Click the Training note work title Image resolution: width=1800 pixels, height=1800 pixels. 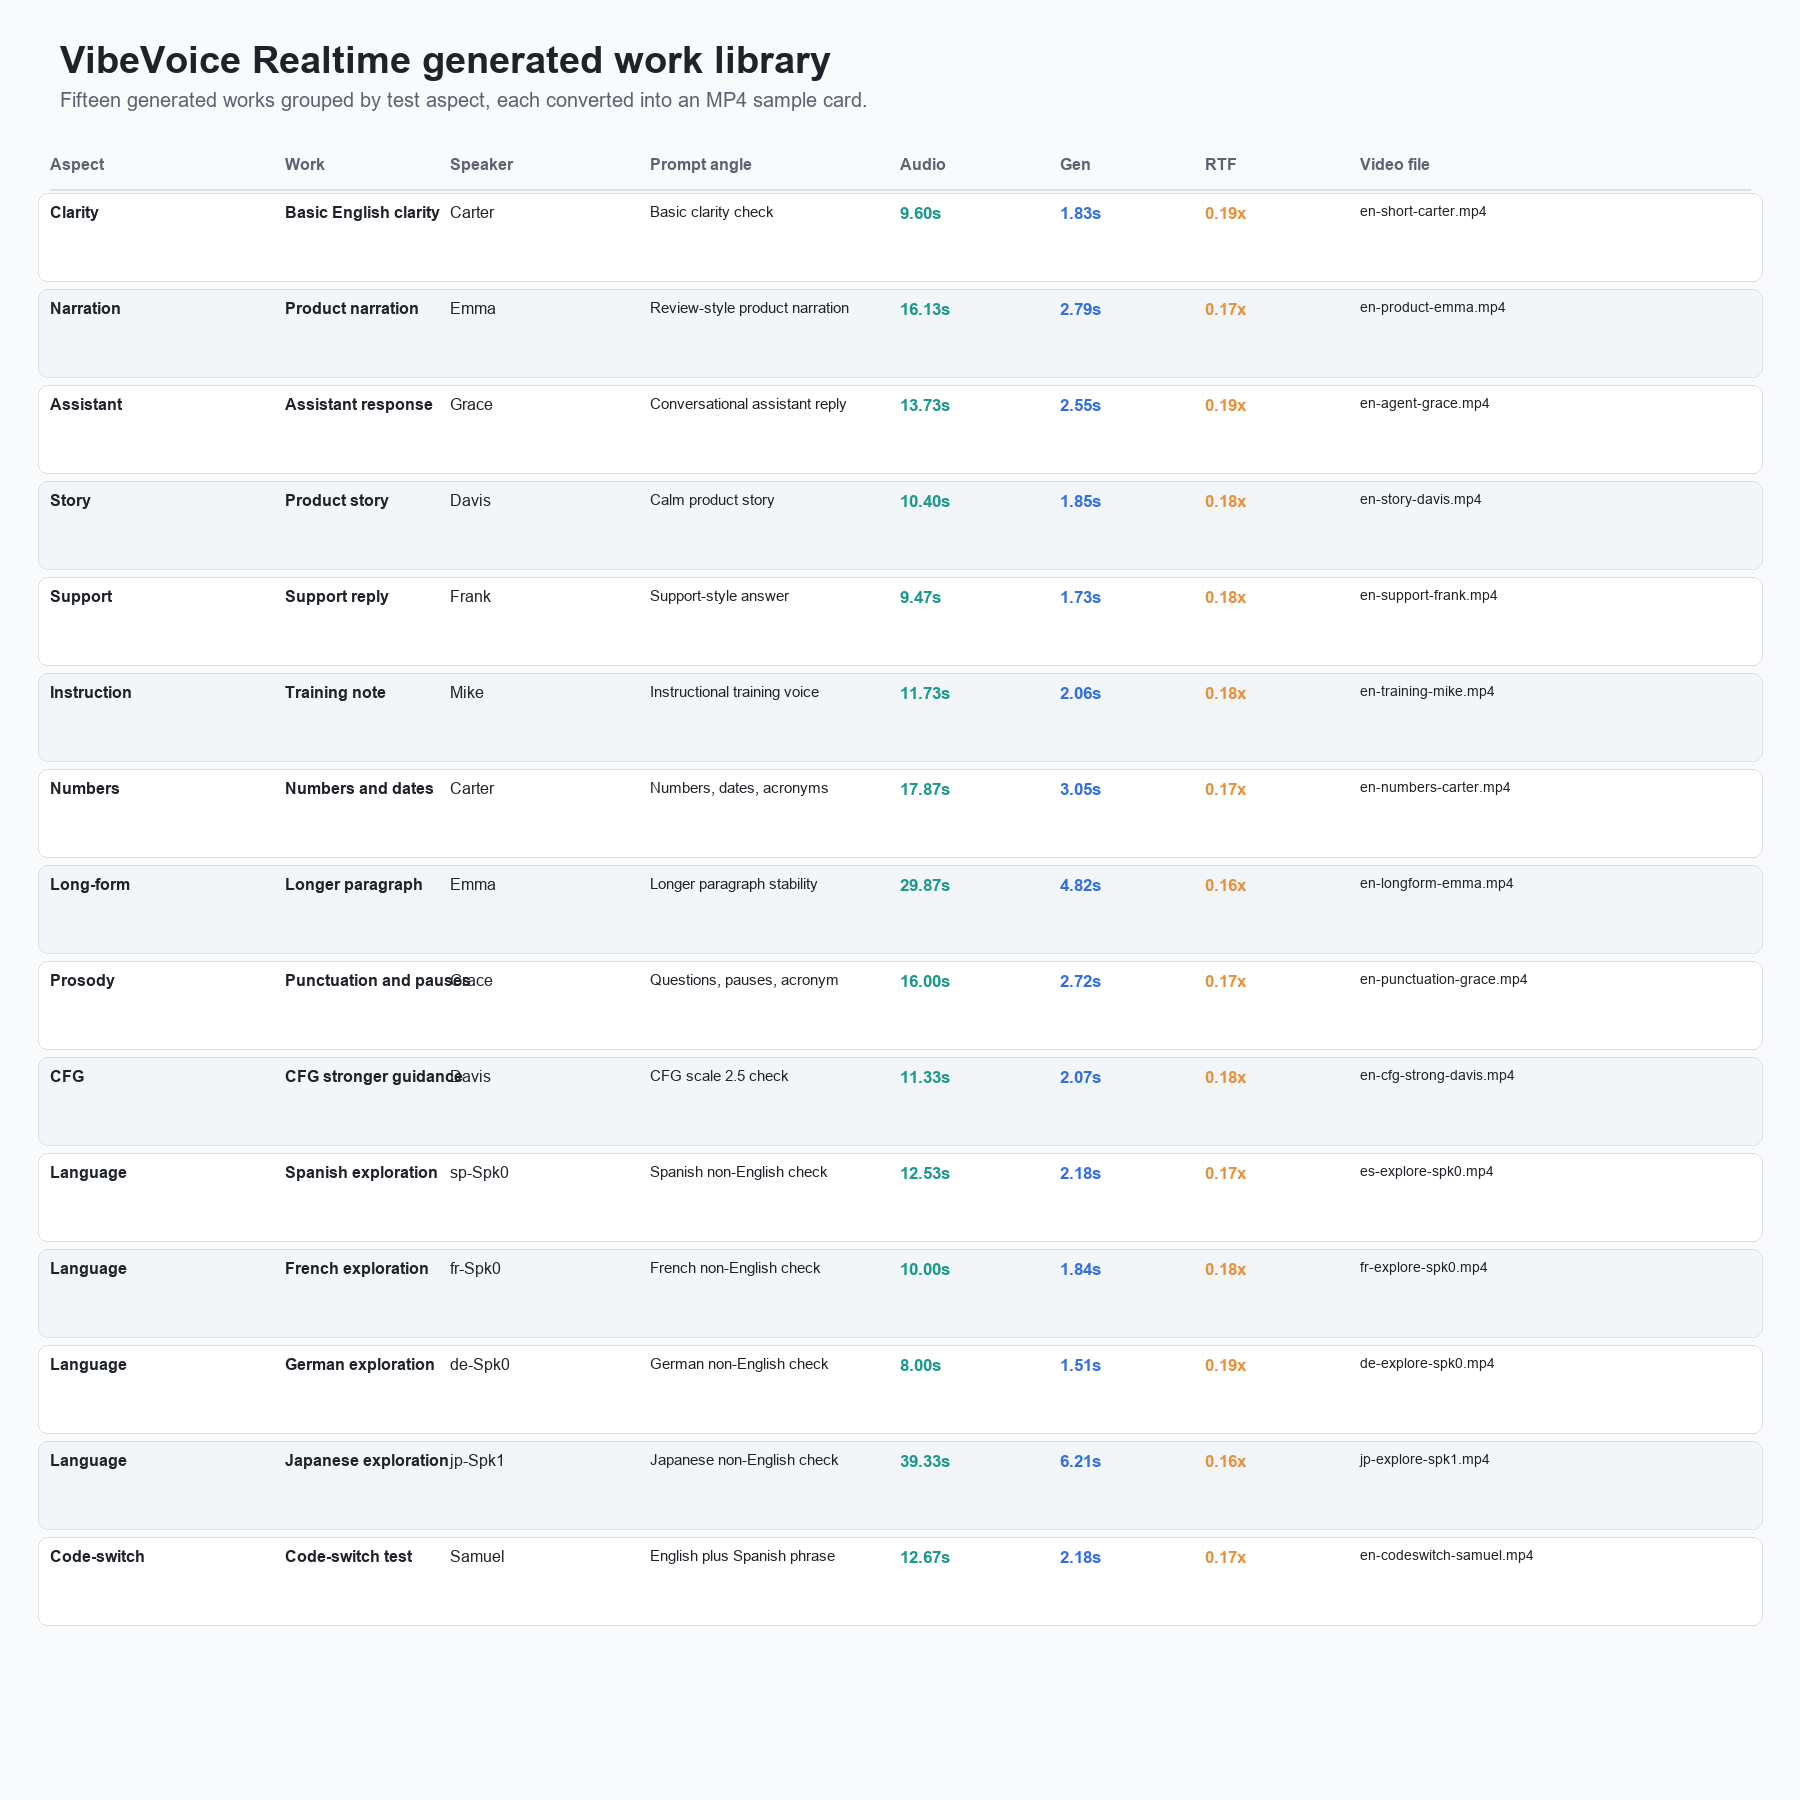335,693
